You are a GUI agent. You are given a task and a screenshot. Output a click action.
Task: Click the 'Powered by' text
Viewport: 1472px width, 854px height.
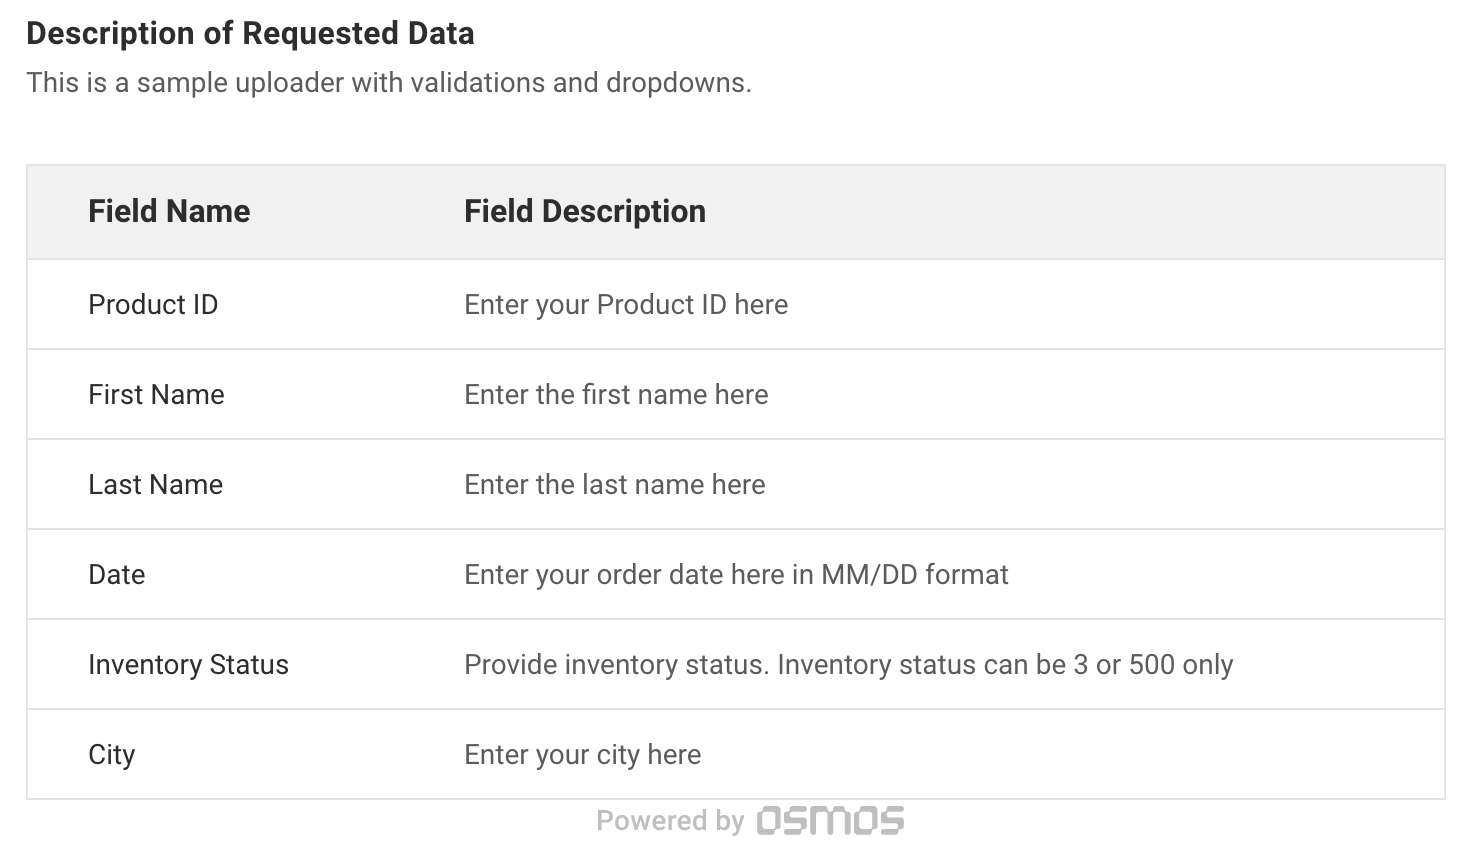tap(670, 821)
